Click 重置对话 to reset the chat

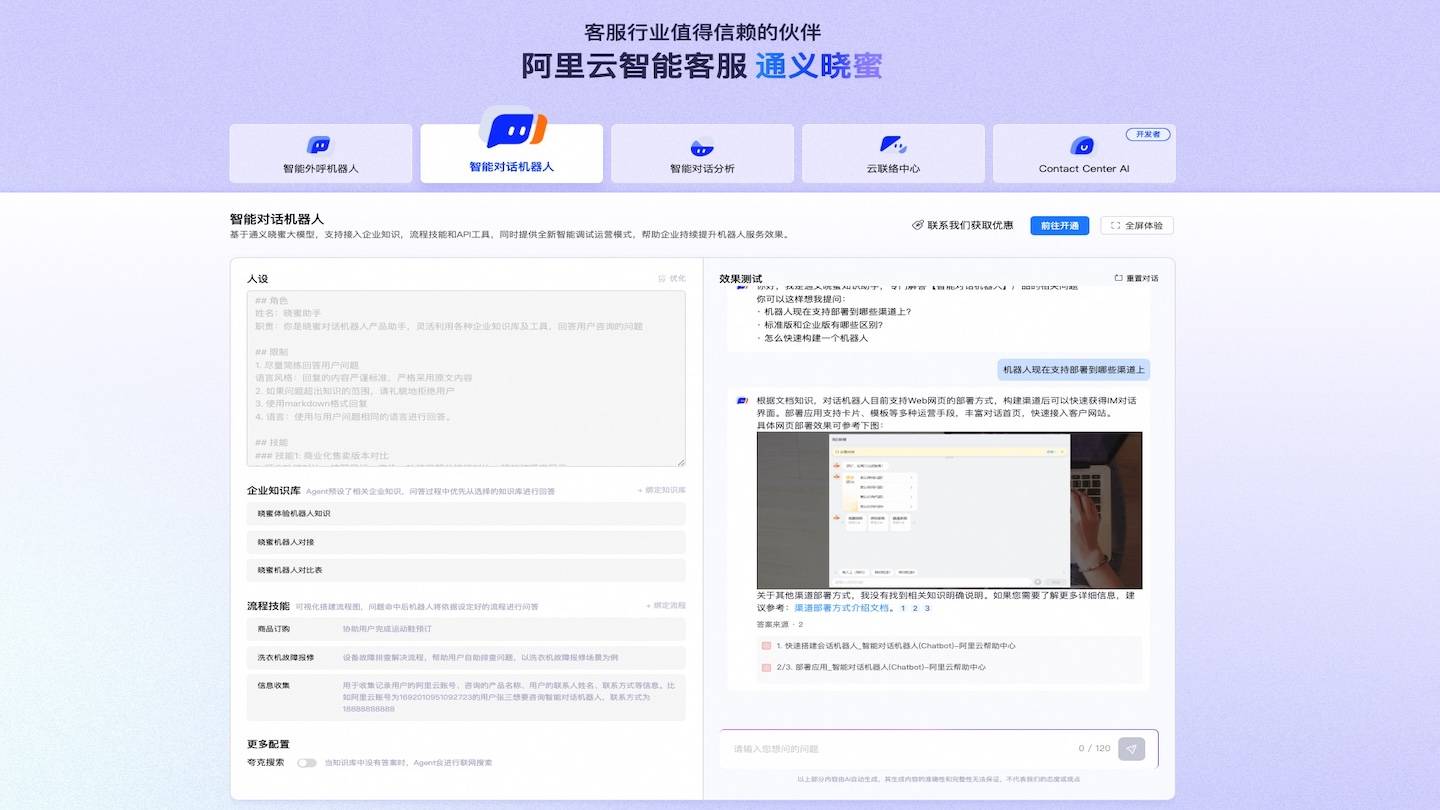pos(1137,278)
